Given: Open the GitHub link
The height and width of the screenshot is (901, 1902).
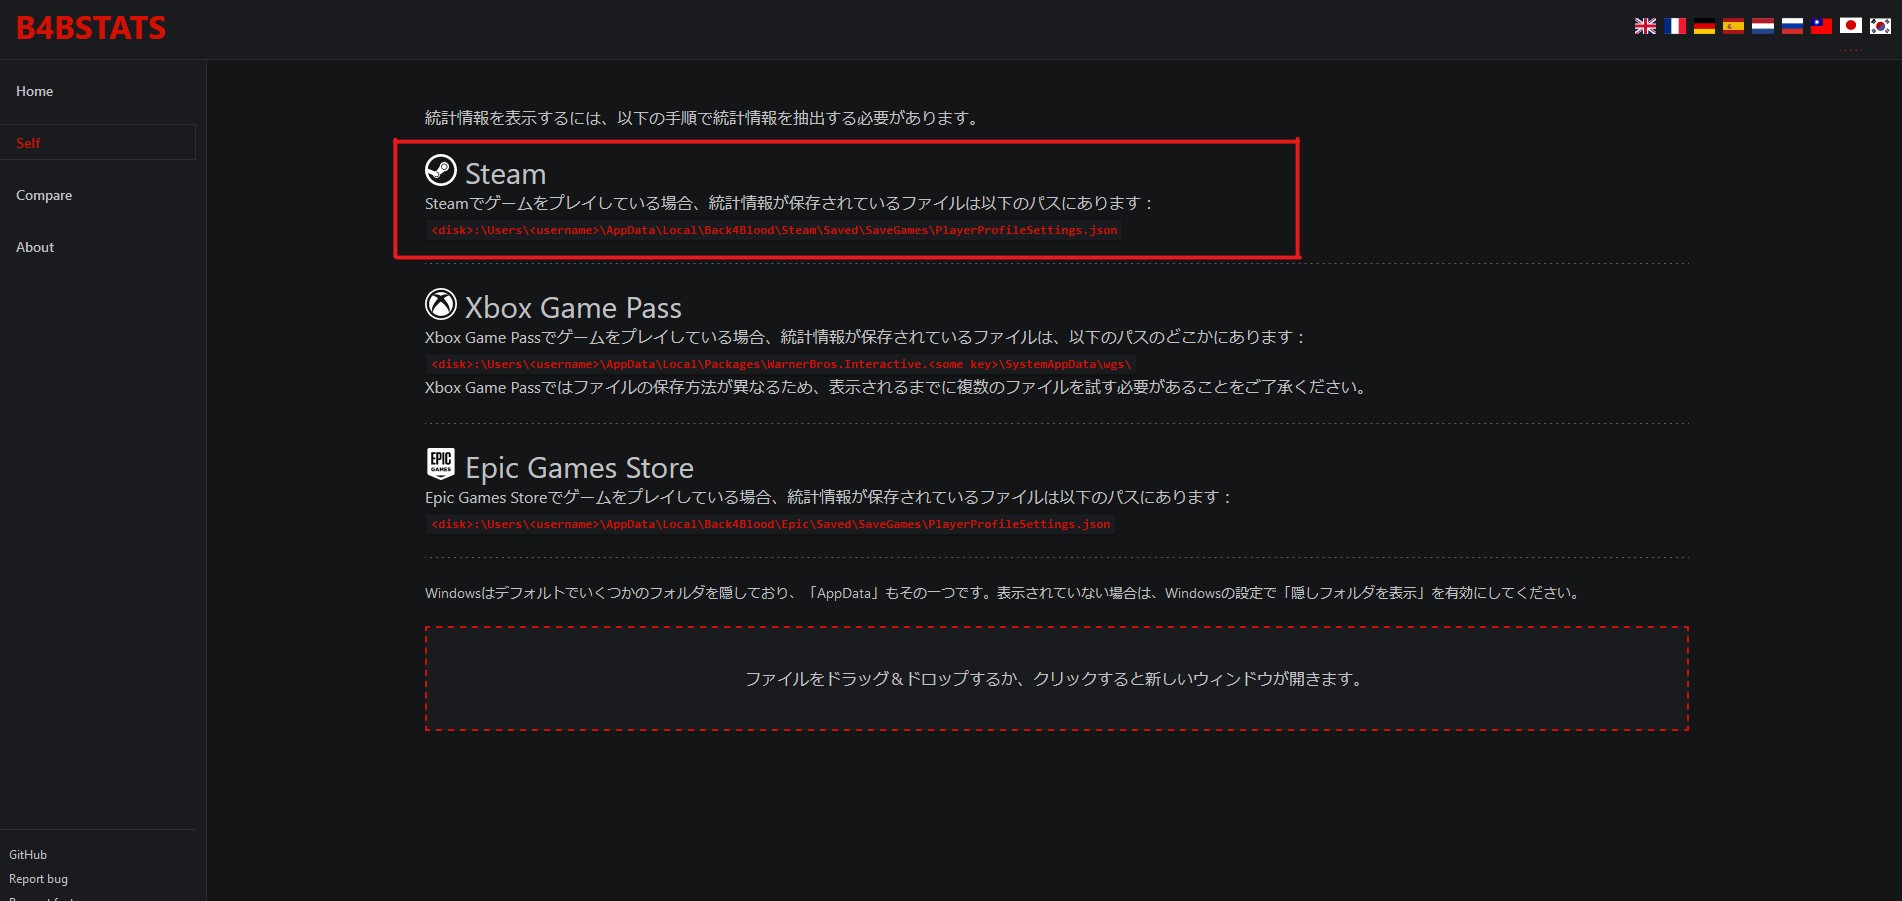Looking at the screenshot, I should pyautogui.click(x=28, y=855).
